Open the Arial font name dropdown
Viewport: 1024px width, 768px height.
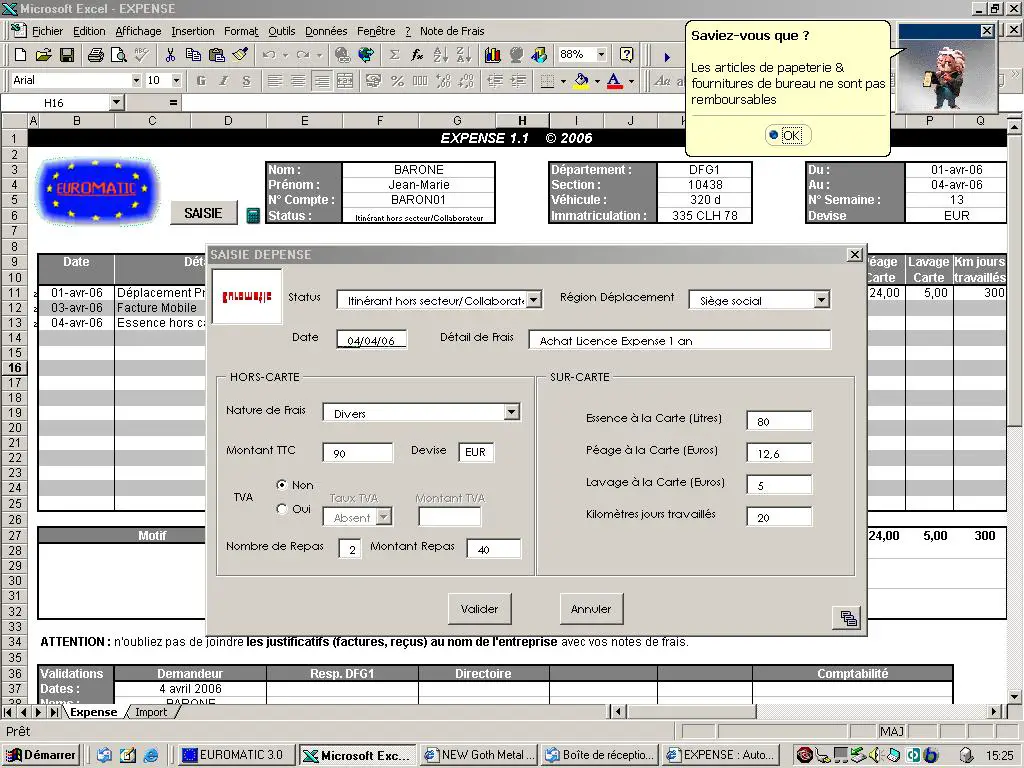pos(136,80)
